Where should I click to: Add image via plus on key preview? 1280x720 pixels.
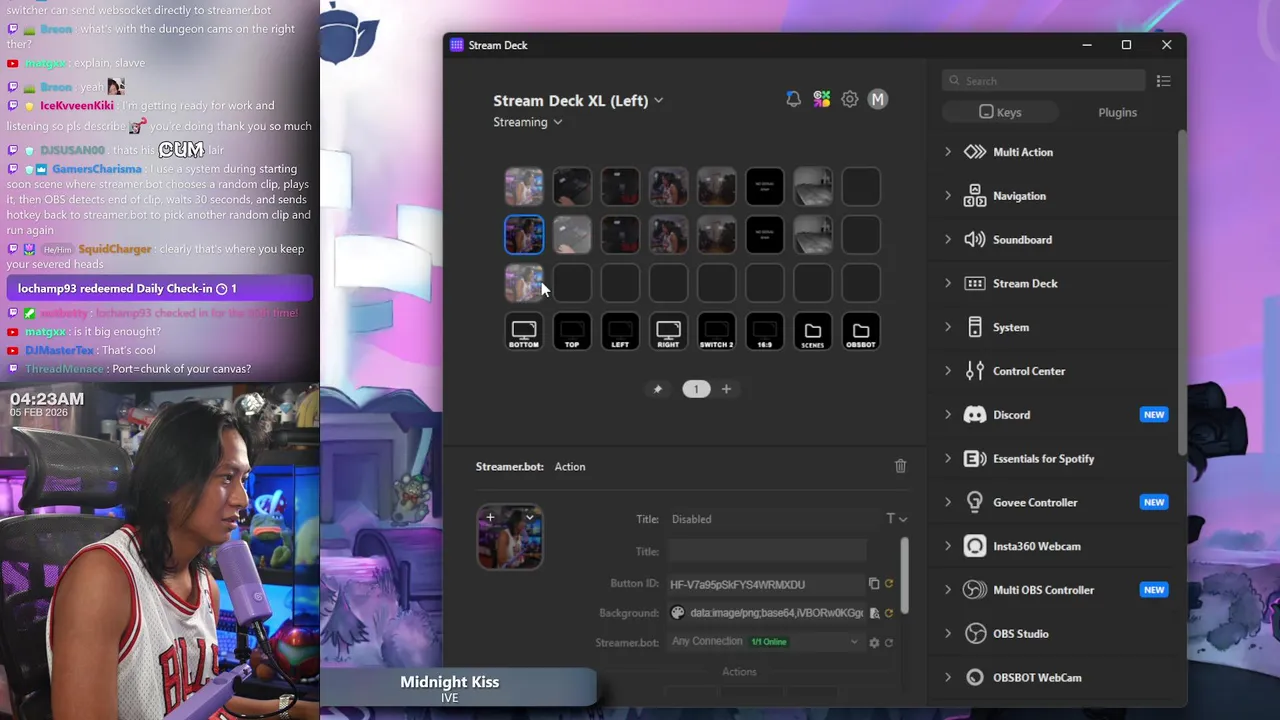tap(490, 517)
